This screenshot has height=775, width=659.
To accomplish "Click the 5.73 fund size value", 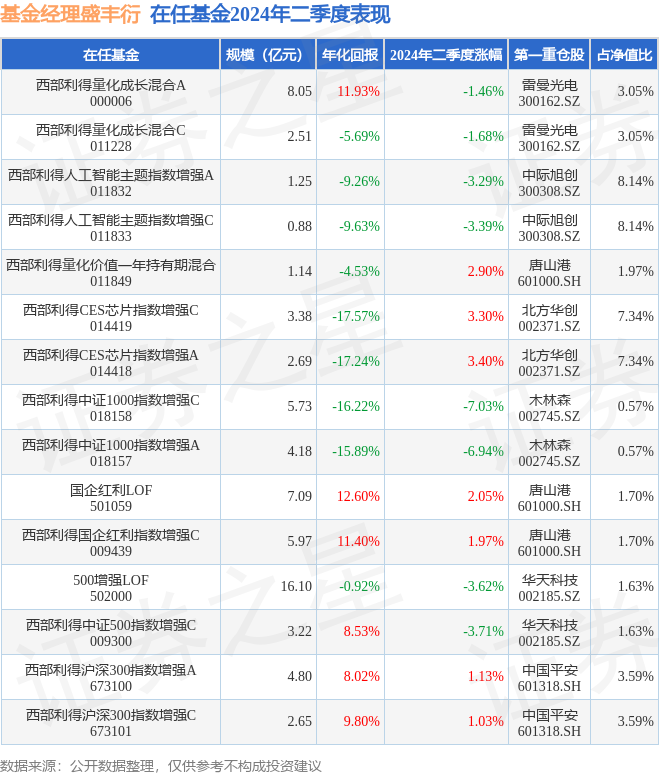I will pyautogui.click(x=300, y=406).
